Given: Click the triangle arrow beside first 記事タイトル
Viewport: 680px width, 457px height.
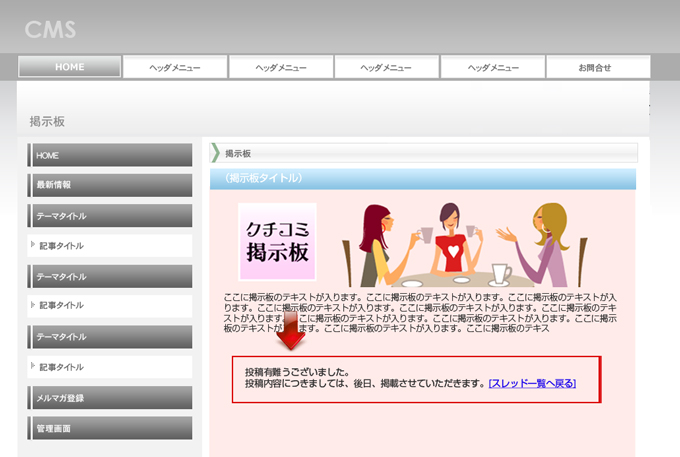Looking at the screenshot, I should 33,245.
